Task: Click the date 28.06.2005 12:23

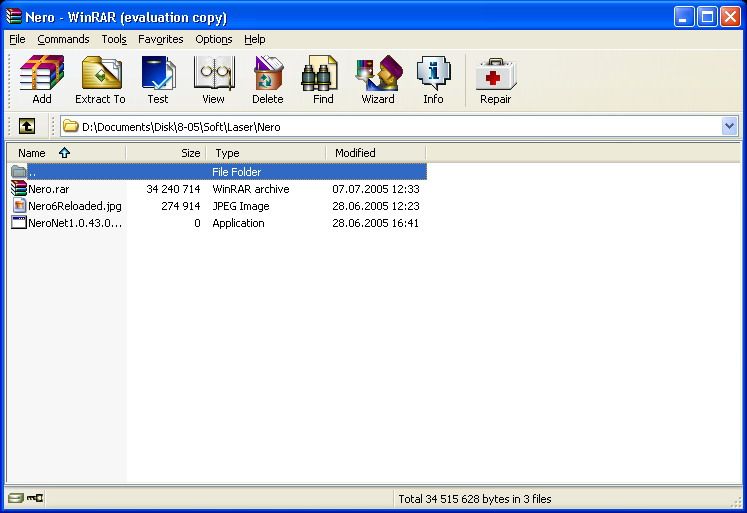Action: pos(375,206)
